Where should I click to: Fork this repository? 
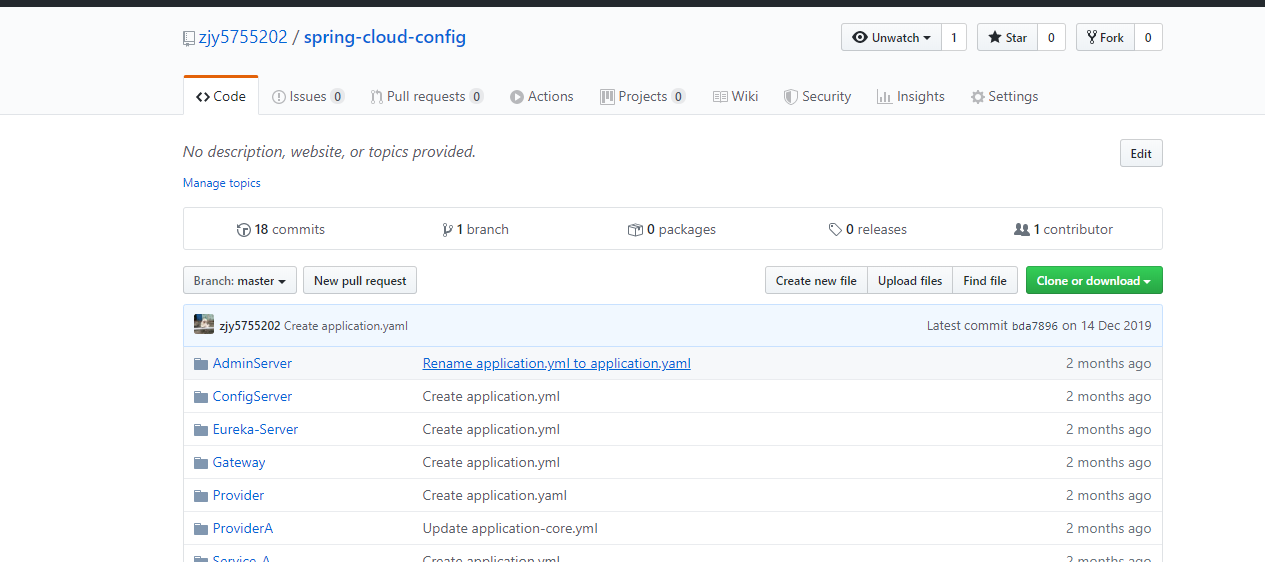(x=1105, y=38)
